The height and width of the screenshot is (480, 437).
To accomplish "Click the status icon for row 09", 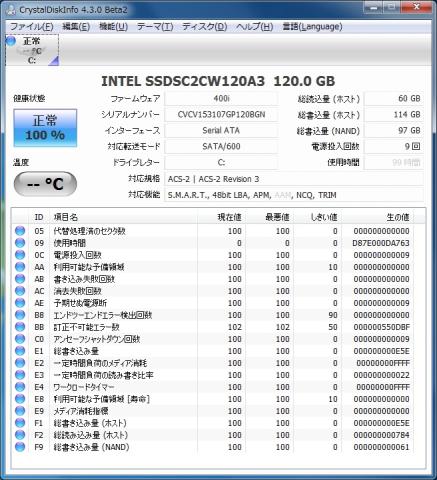I will [x=20, y=243].
